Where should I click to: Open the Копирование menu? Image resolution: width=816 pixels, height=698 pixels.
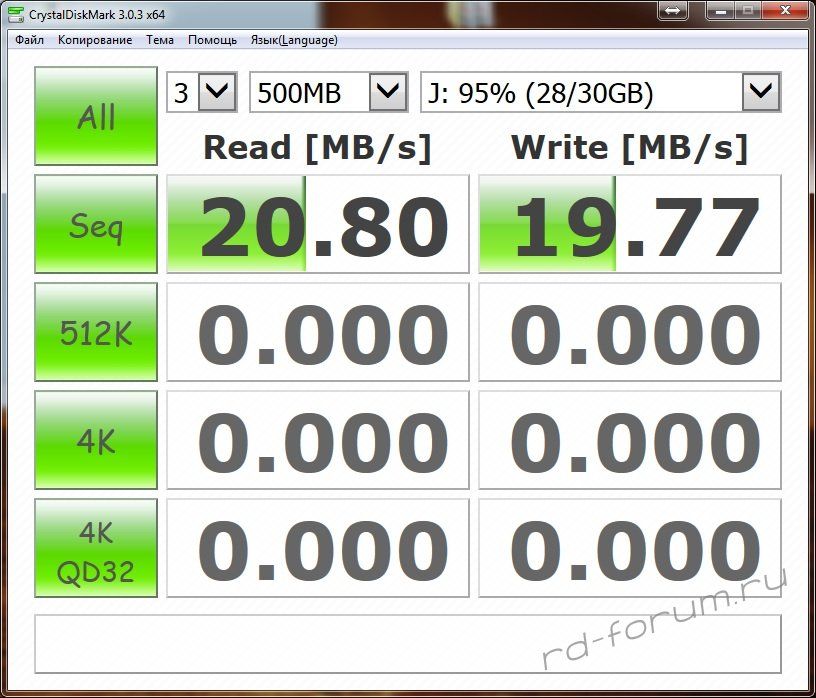coord(95,40)
